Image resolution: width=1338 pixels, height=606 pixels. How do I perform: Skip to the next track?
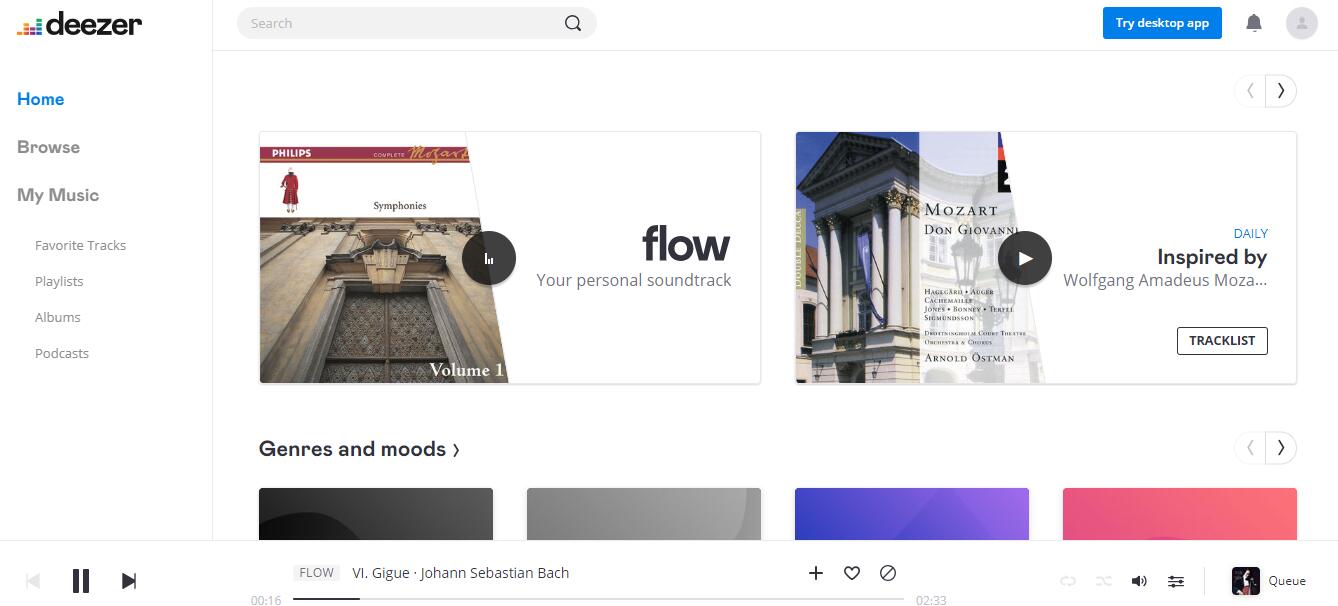point(129,581)
